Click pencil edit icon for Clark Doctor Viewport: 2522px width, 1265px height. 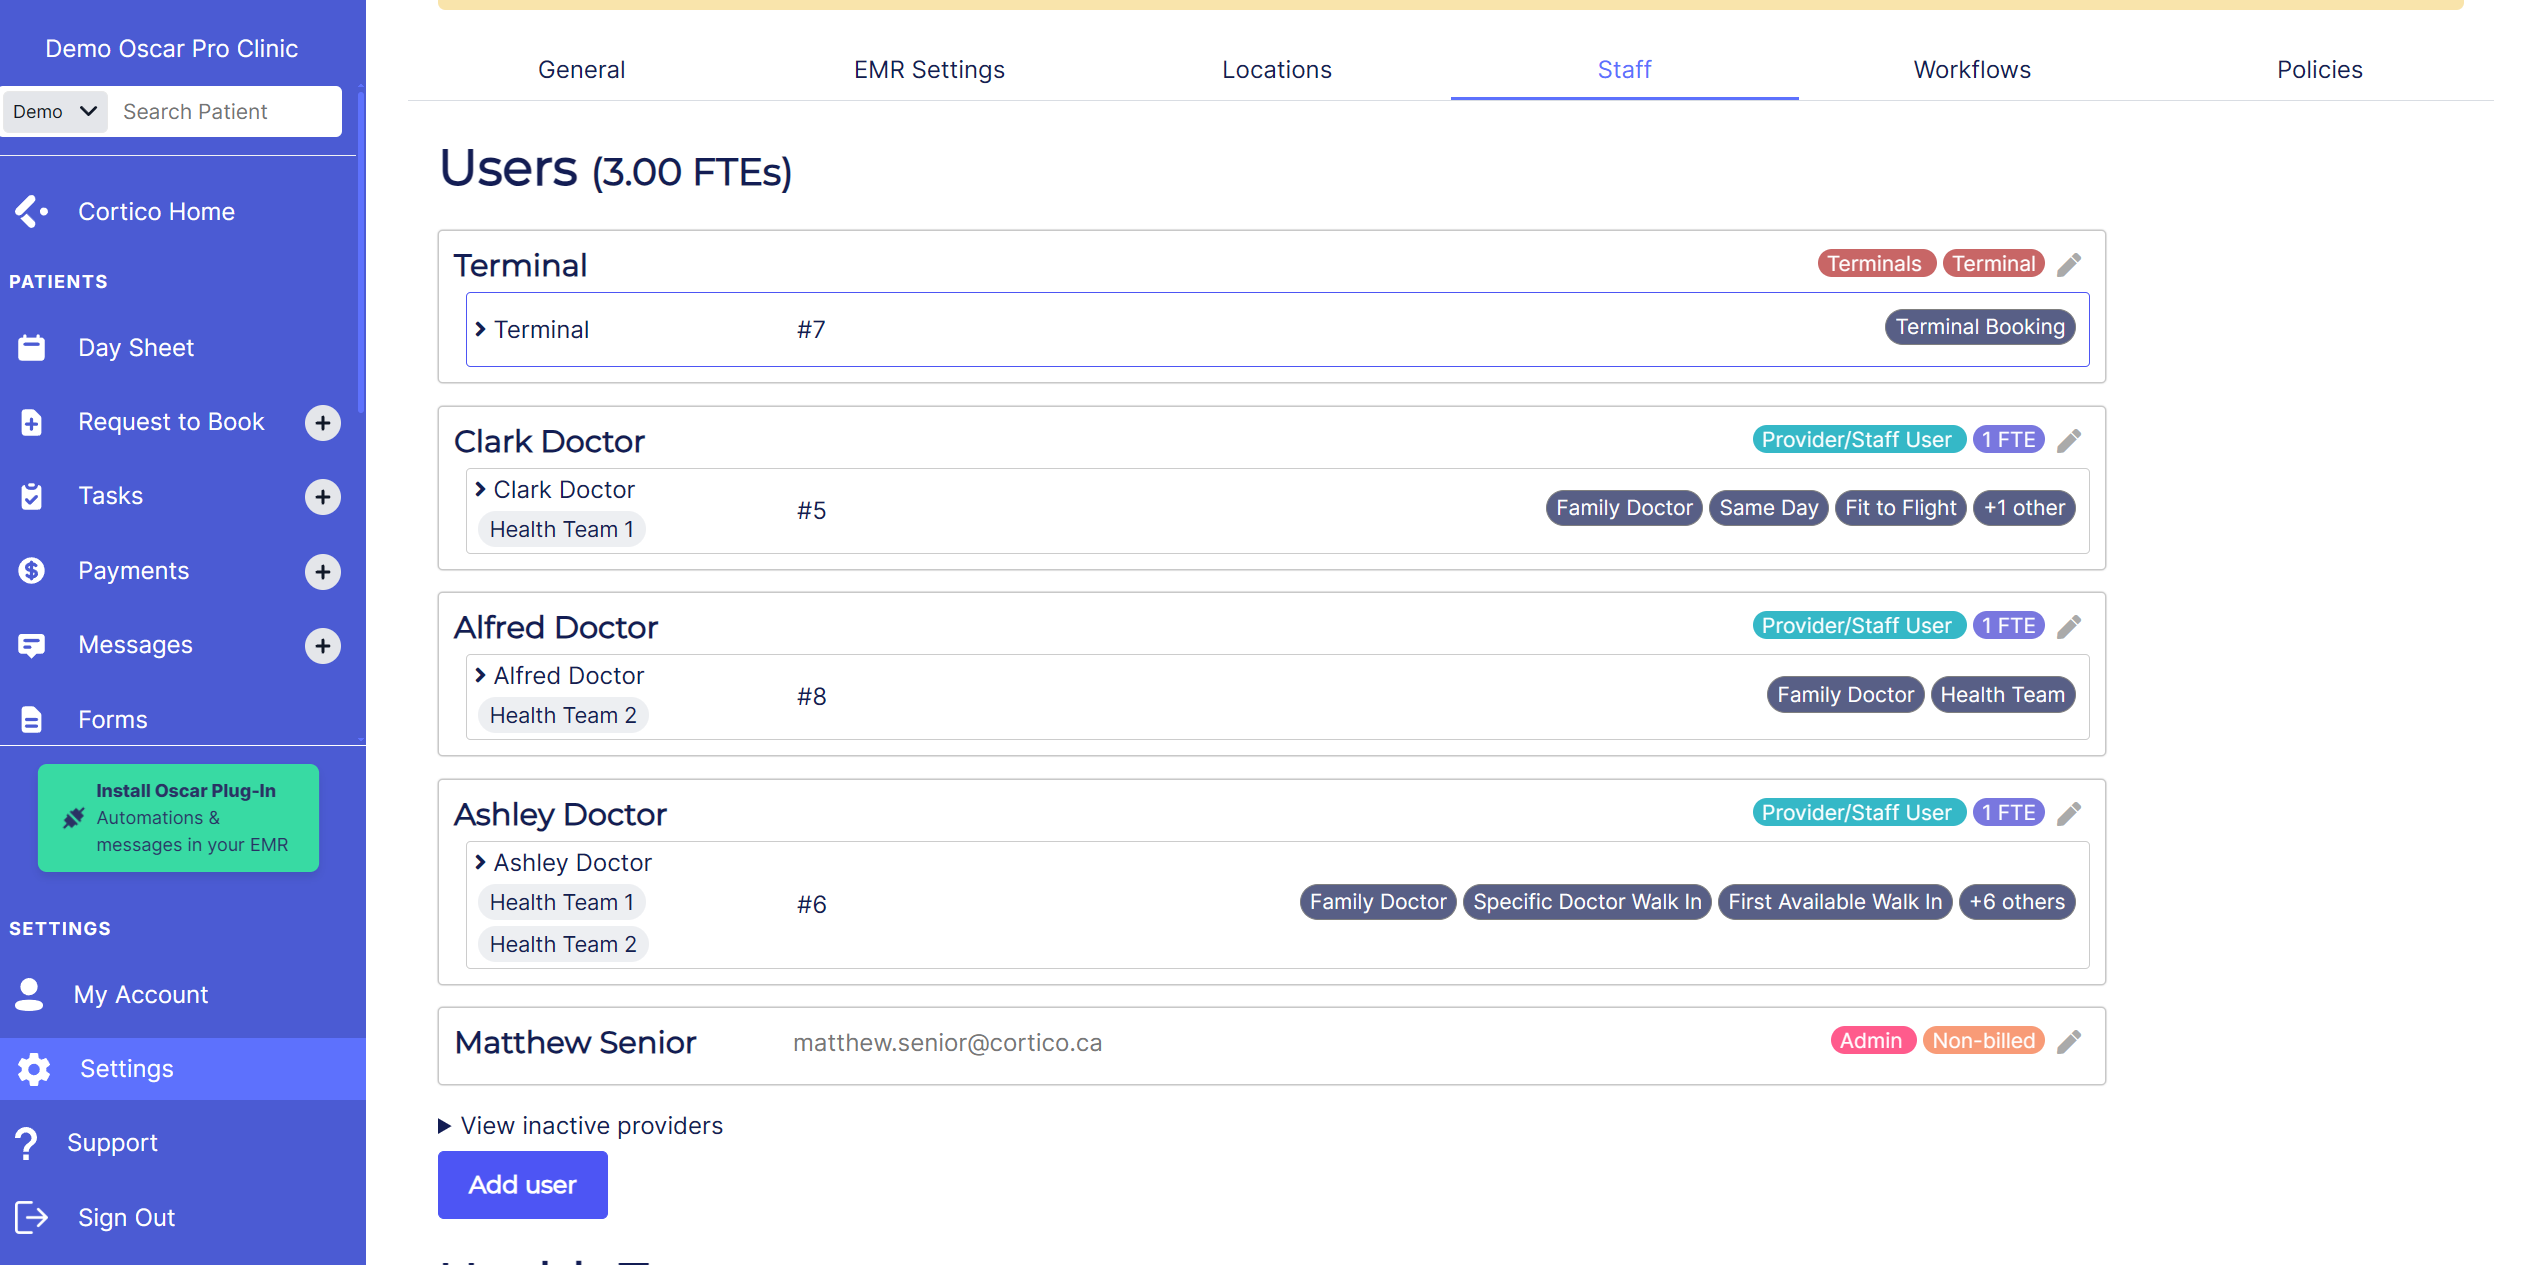(2069, 440)
